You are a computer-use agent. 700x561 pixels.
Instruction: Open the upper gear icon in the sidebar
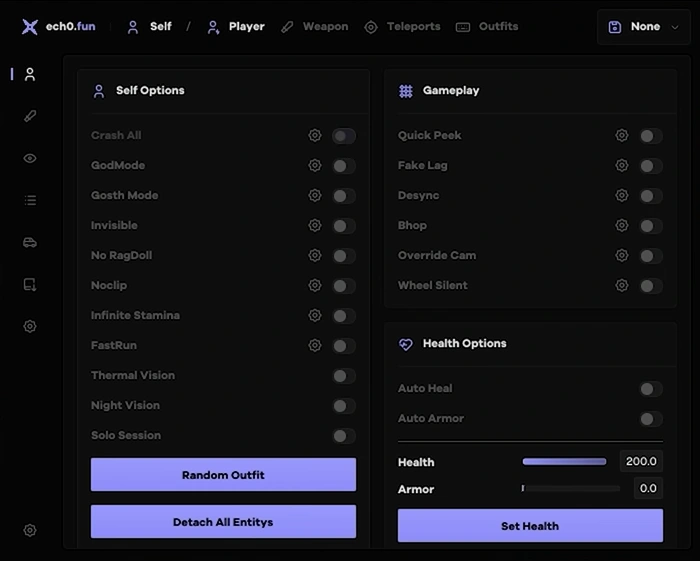click(x=30, y=326)
